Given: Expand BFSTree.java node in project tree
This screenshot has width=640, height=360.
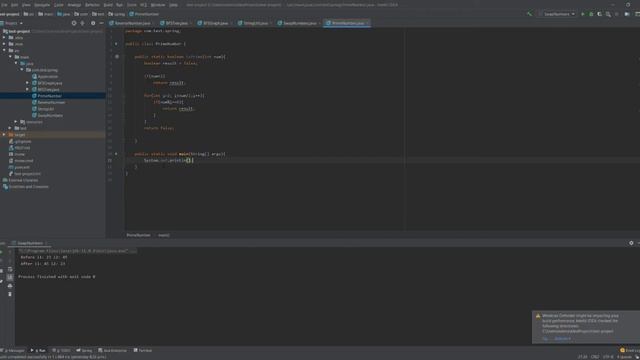Looking at the screenshot, I should click(x=27, y=89).
